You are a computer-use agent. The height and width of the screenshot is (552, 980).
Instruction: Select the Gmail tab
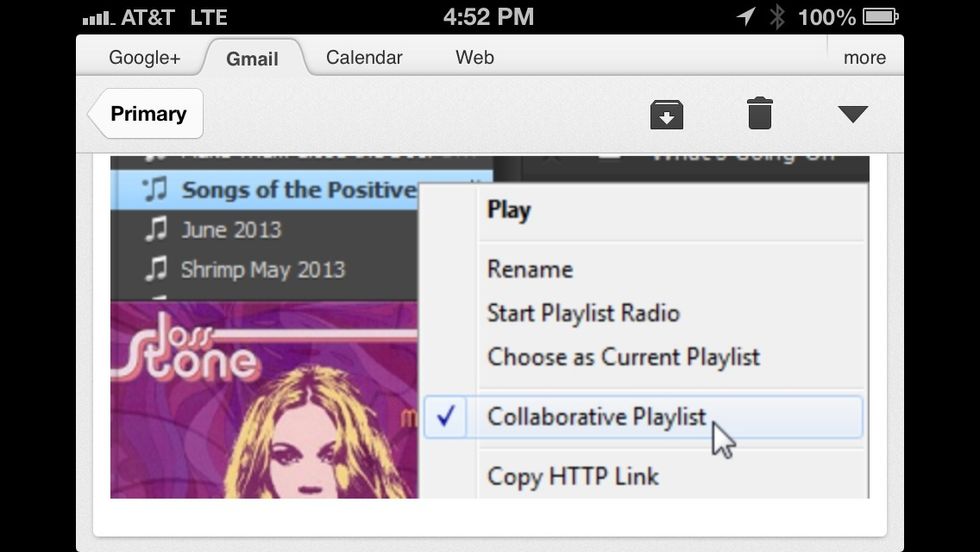[252, 59]
